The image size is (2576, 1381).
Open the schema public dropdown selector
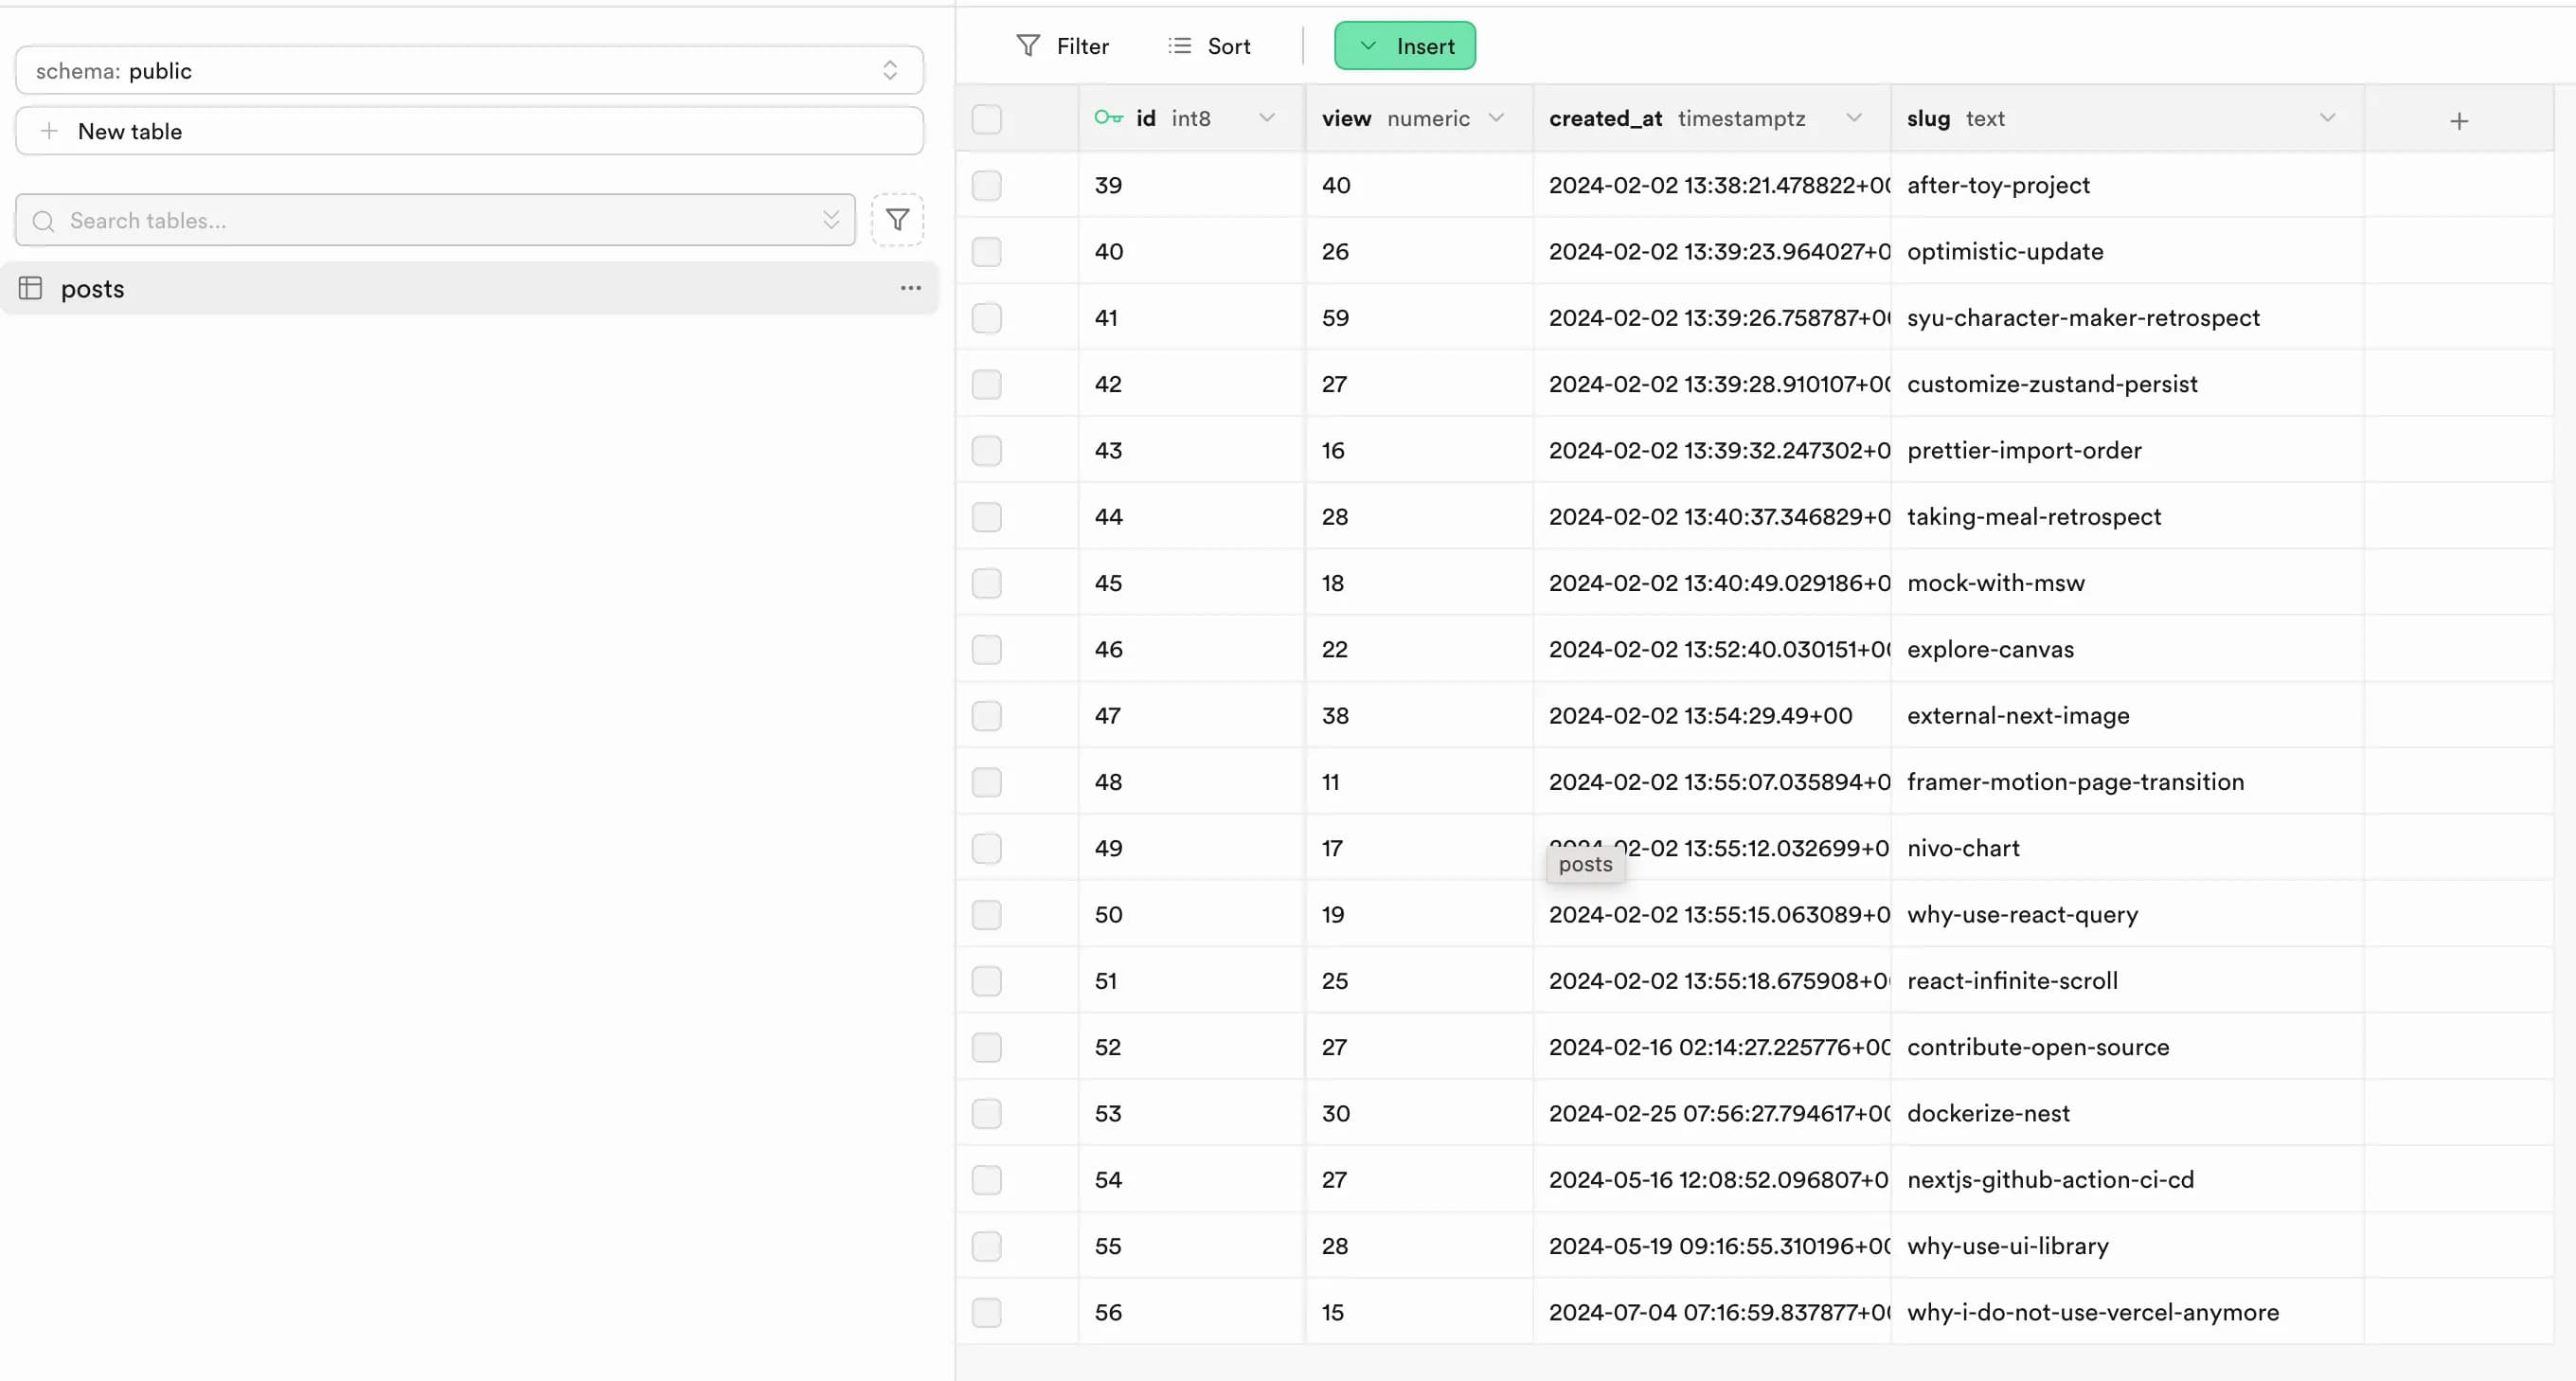pos(469,70)
